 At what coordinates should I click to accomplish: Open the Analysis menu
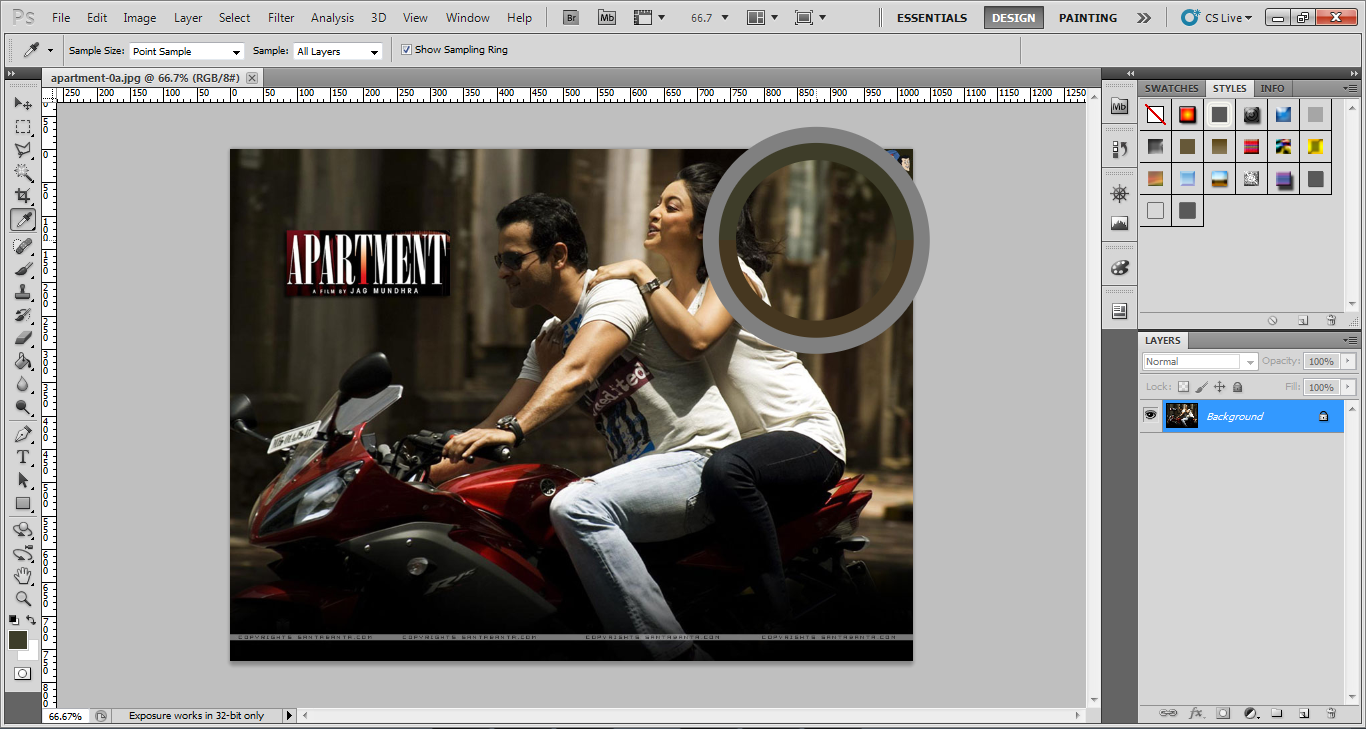point(332,18)
